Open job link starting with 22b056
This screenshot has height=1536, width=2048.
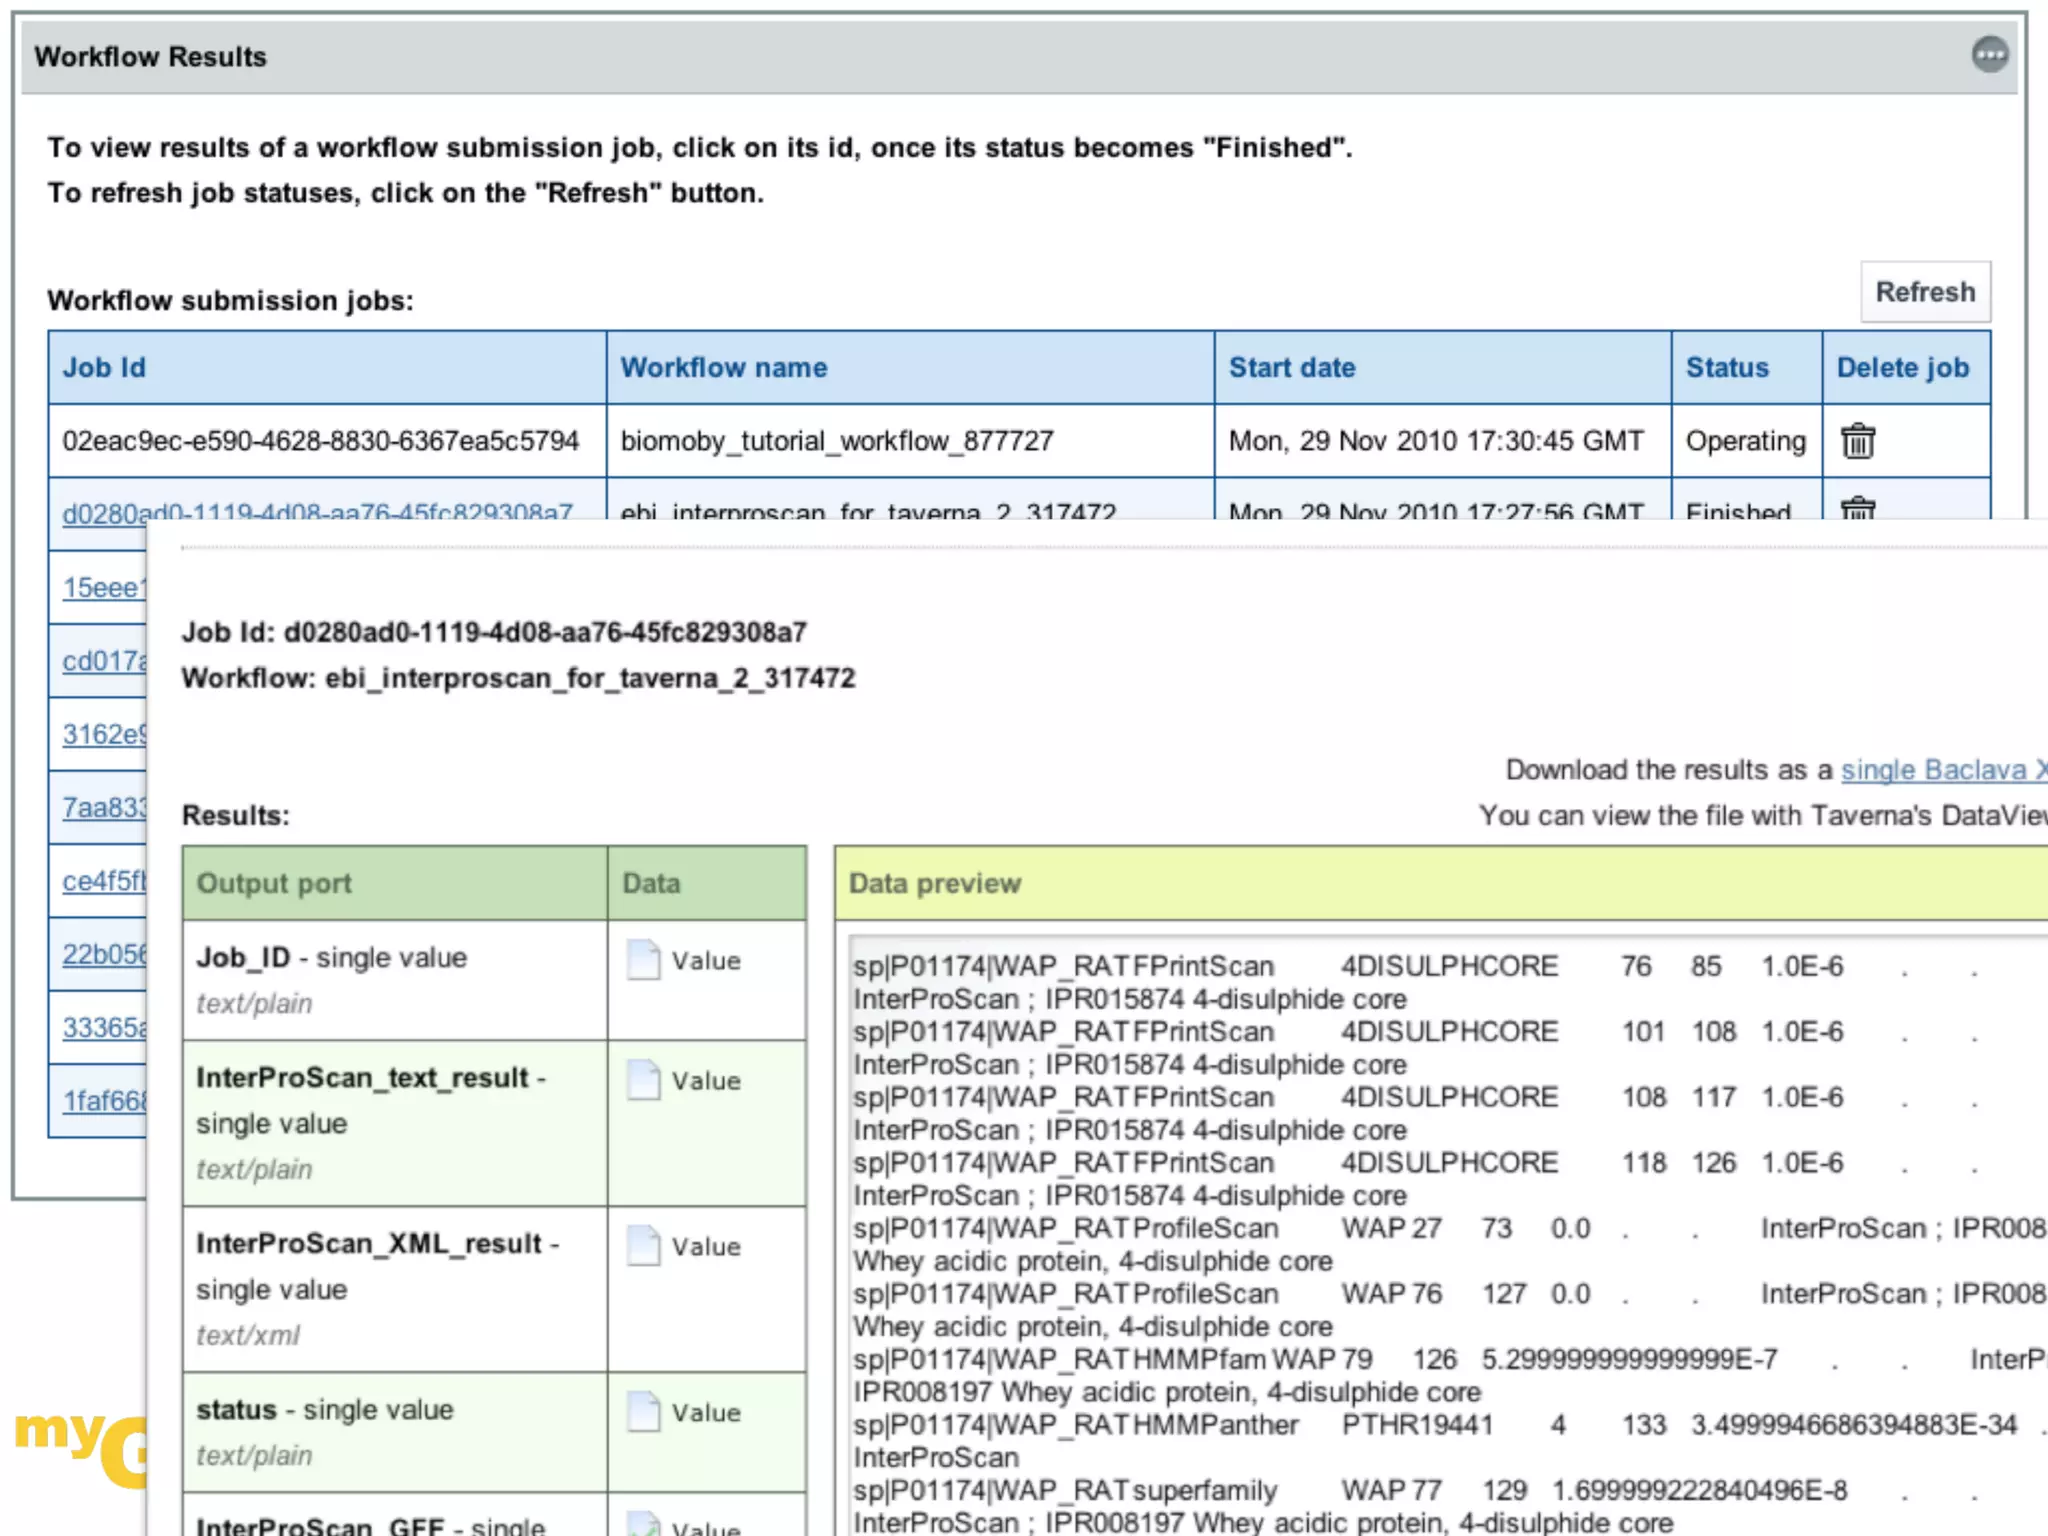(103, 954)
